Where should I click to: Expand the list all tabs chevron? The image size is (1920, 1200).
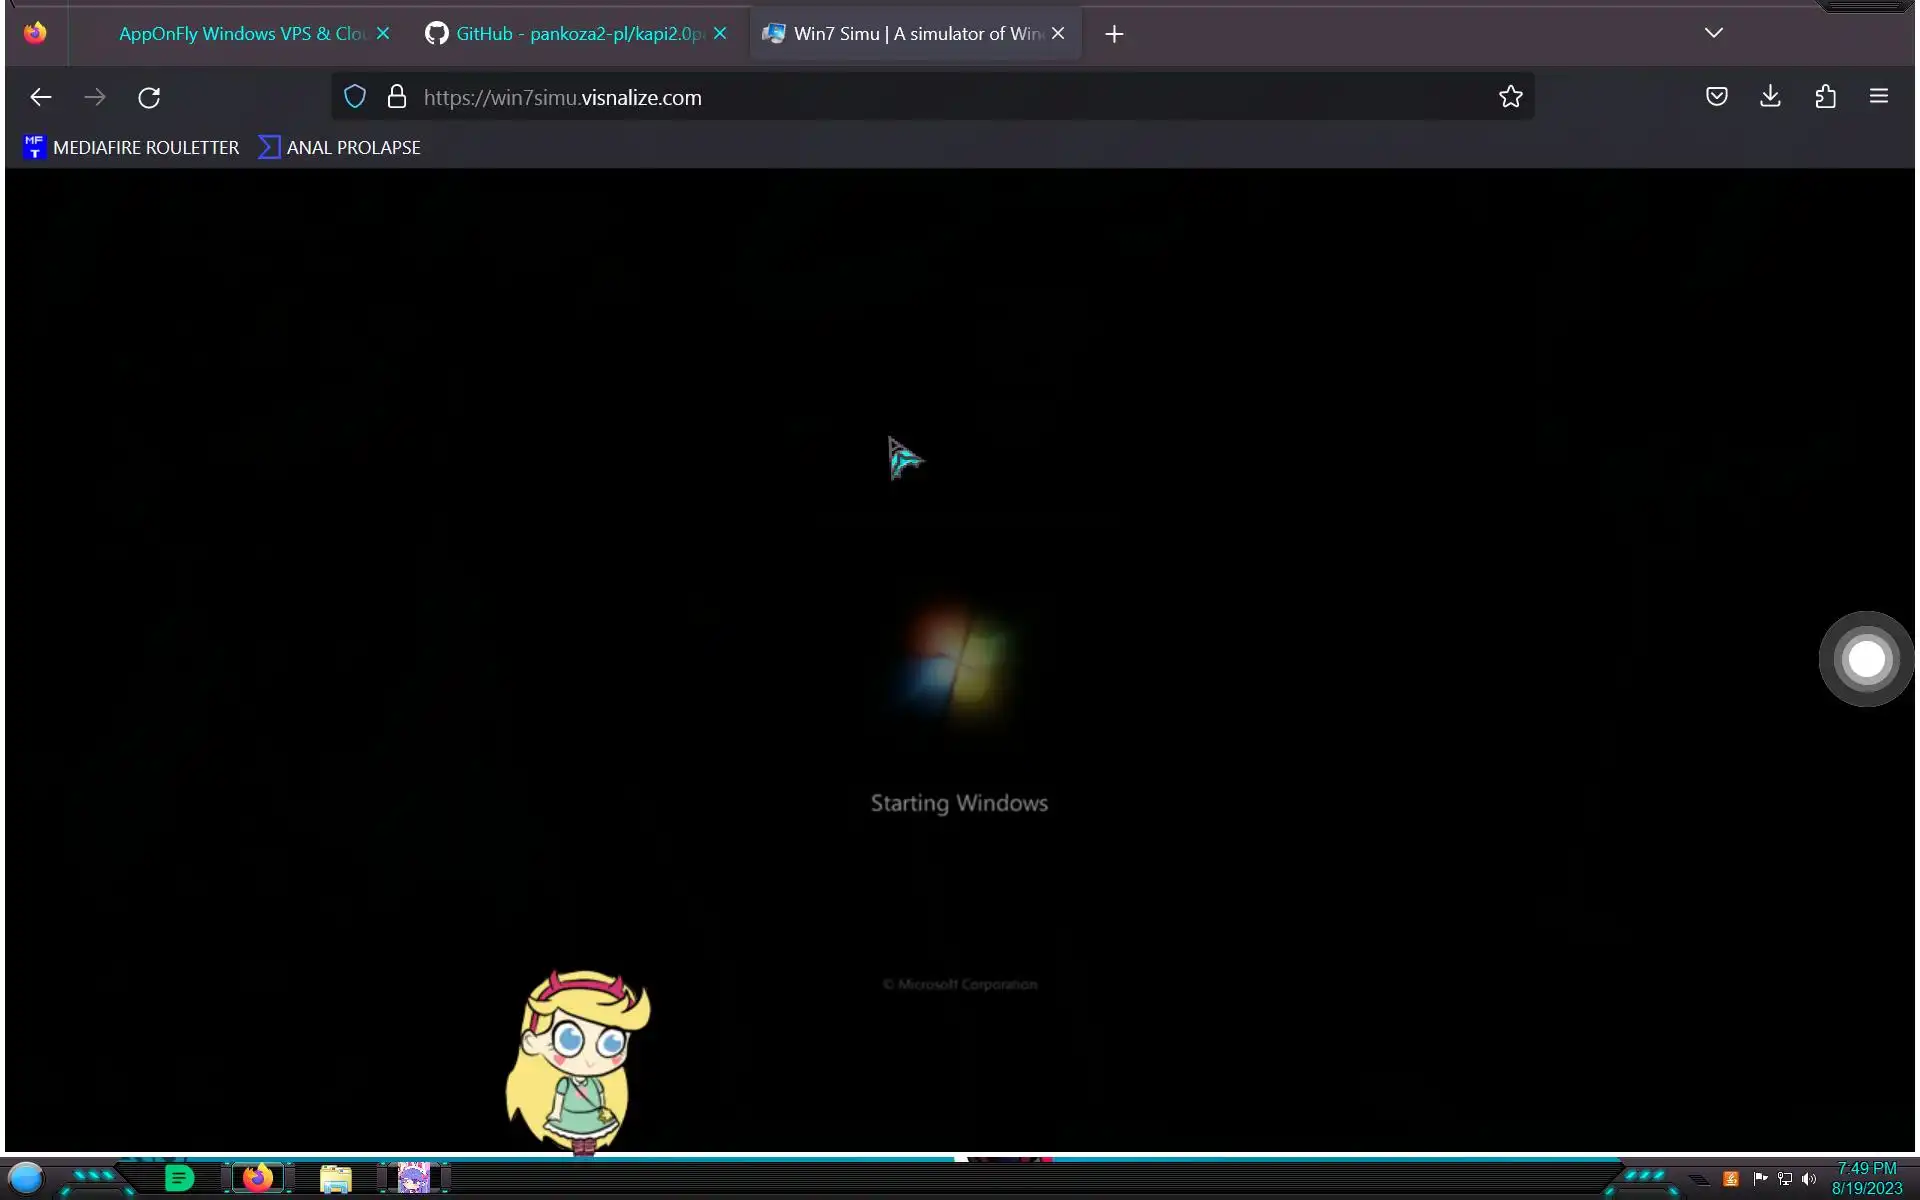(x=1713, y=33)
